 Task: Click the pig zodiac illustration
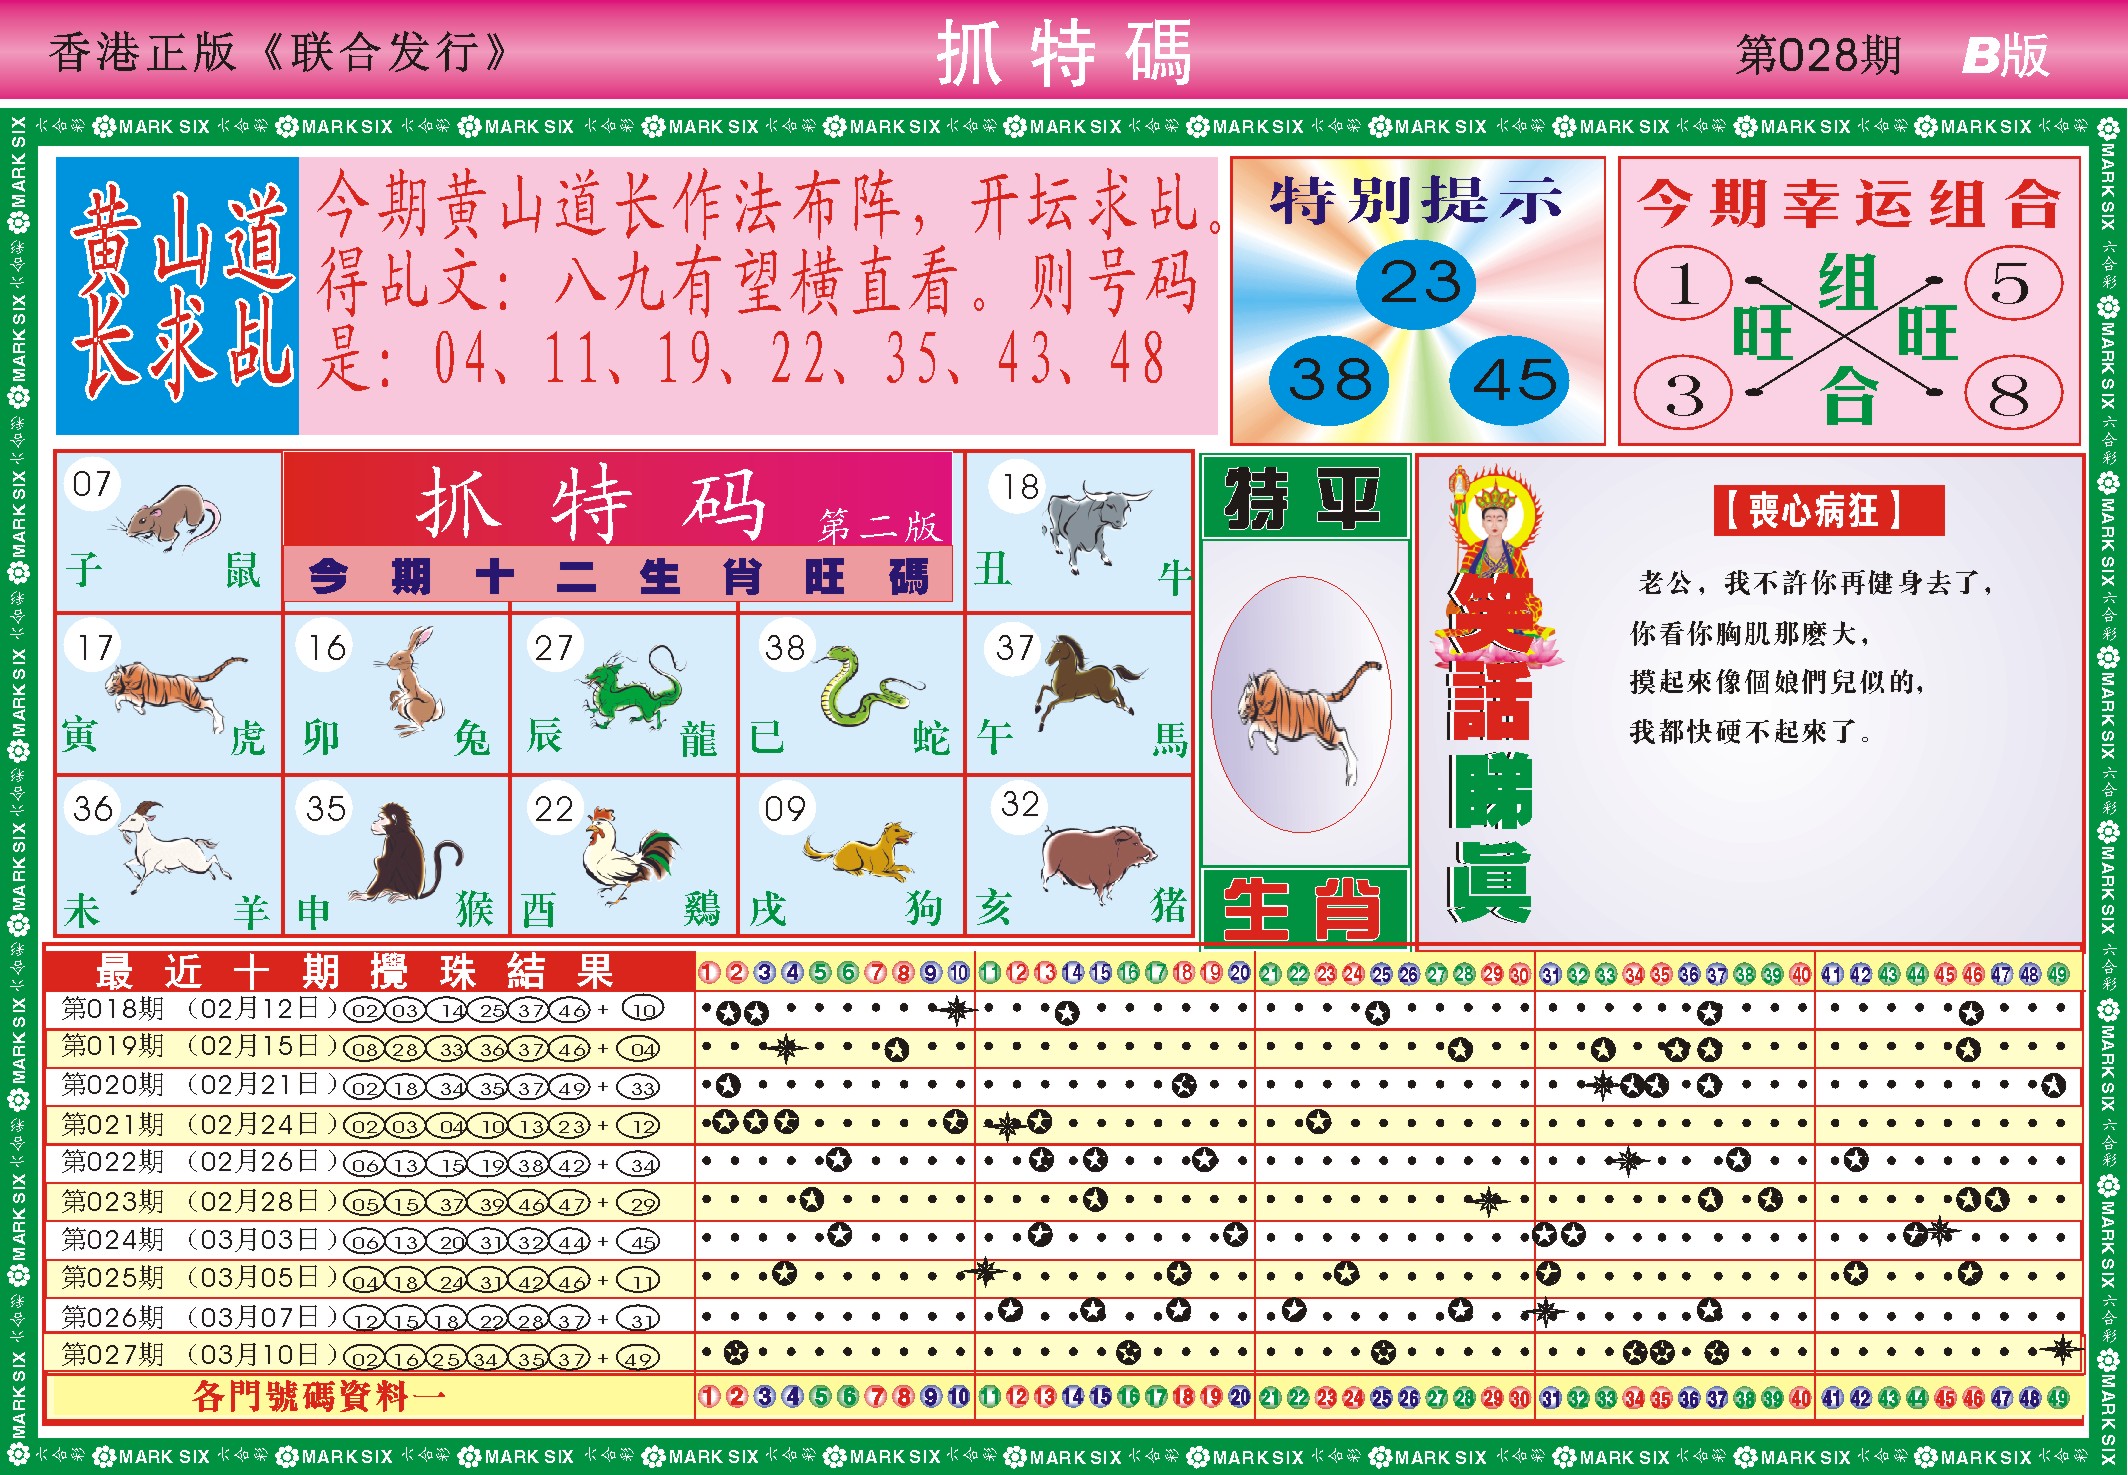1095,858
